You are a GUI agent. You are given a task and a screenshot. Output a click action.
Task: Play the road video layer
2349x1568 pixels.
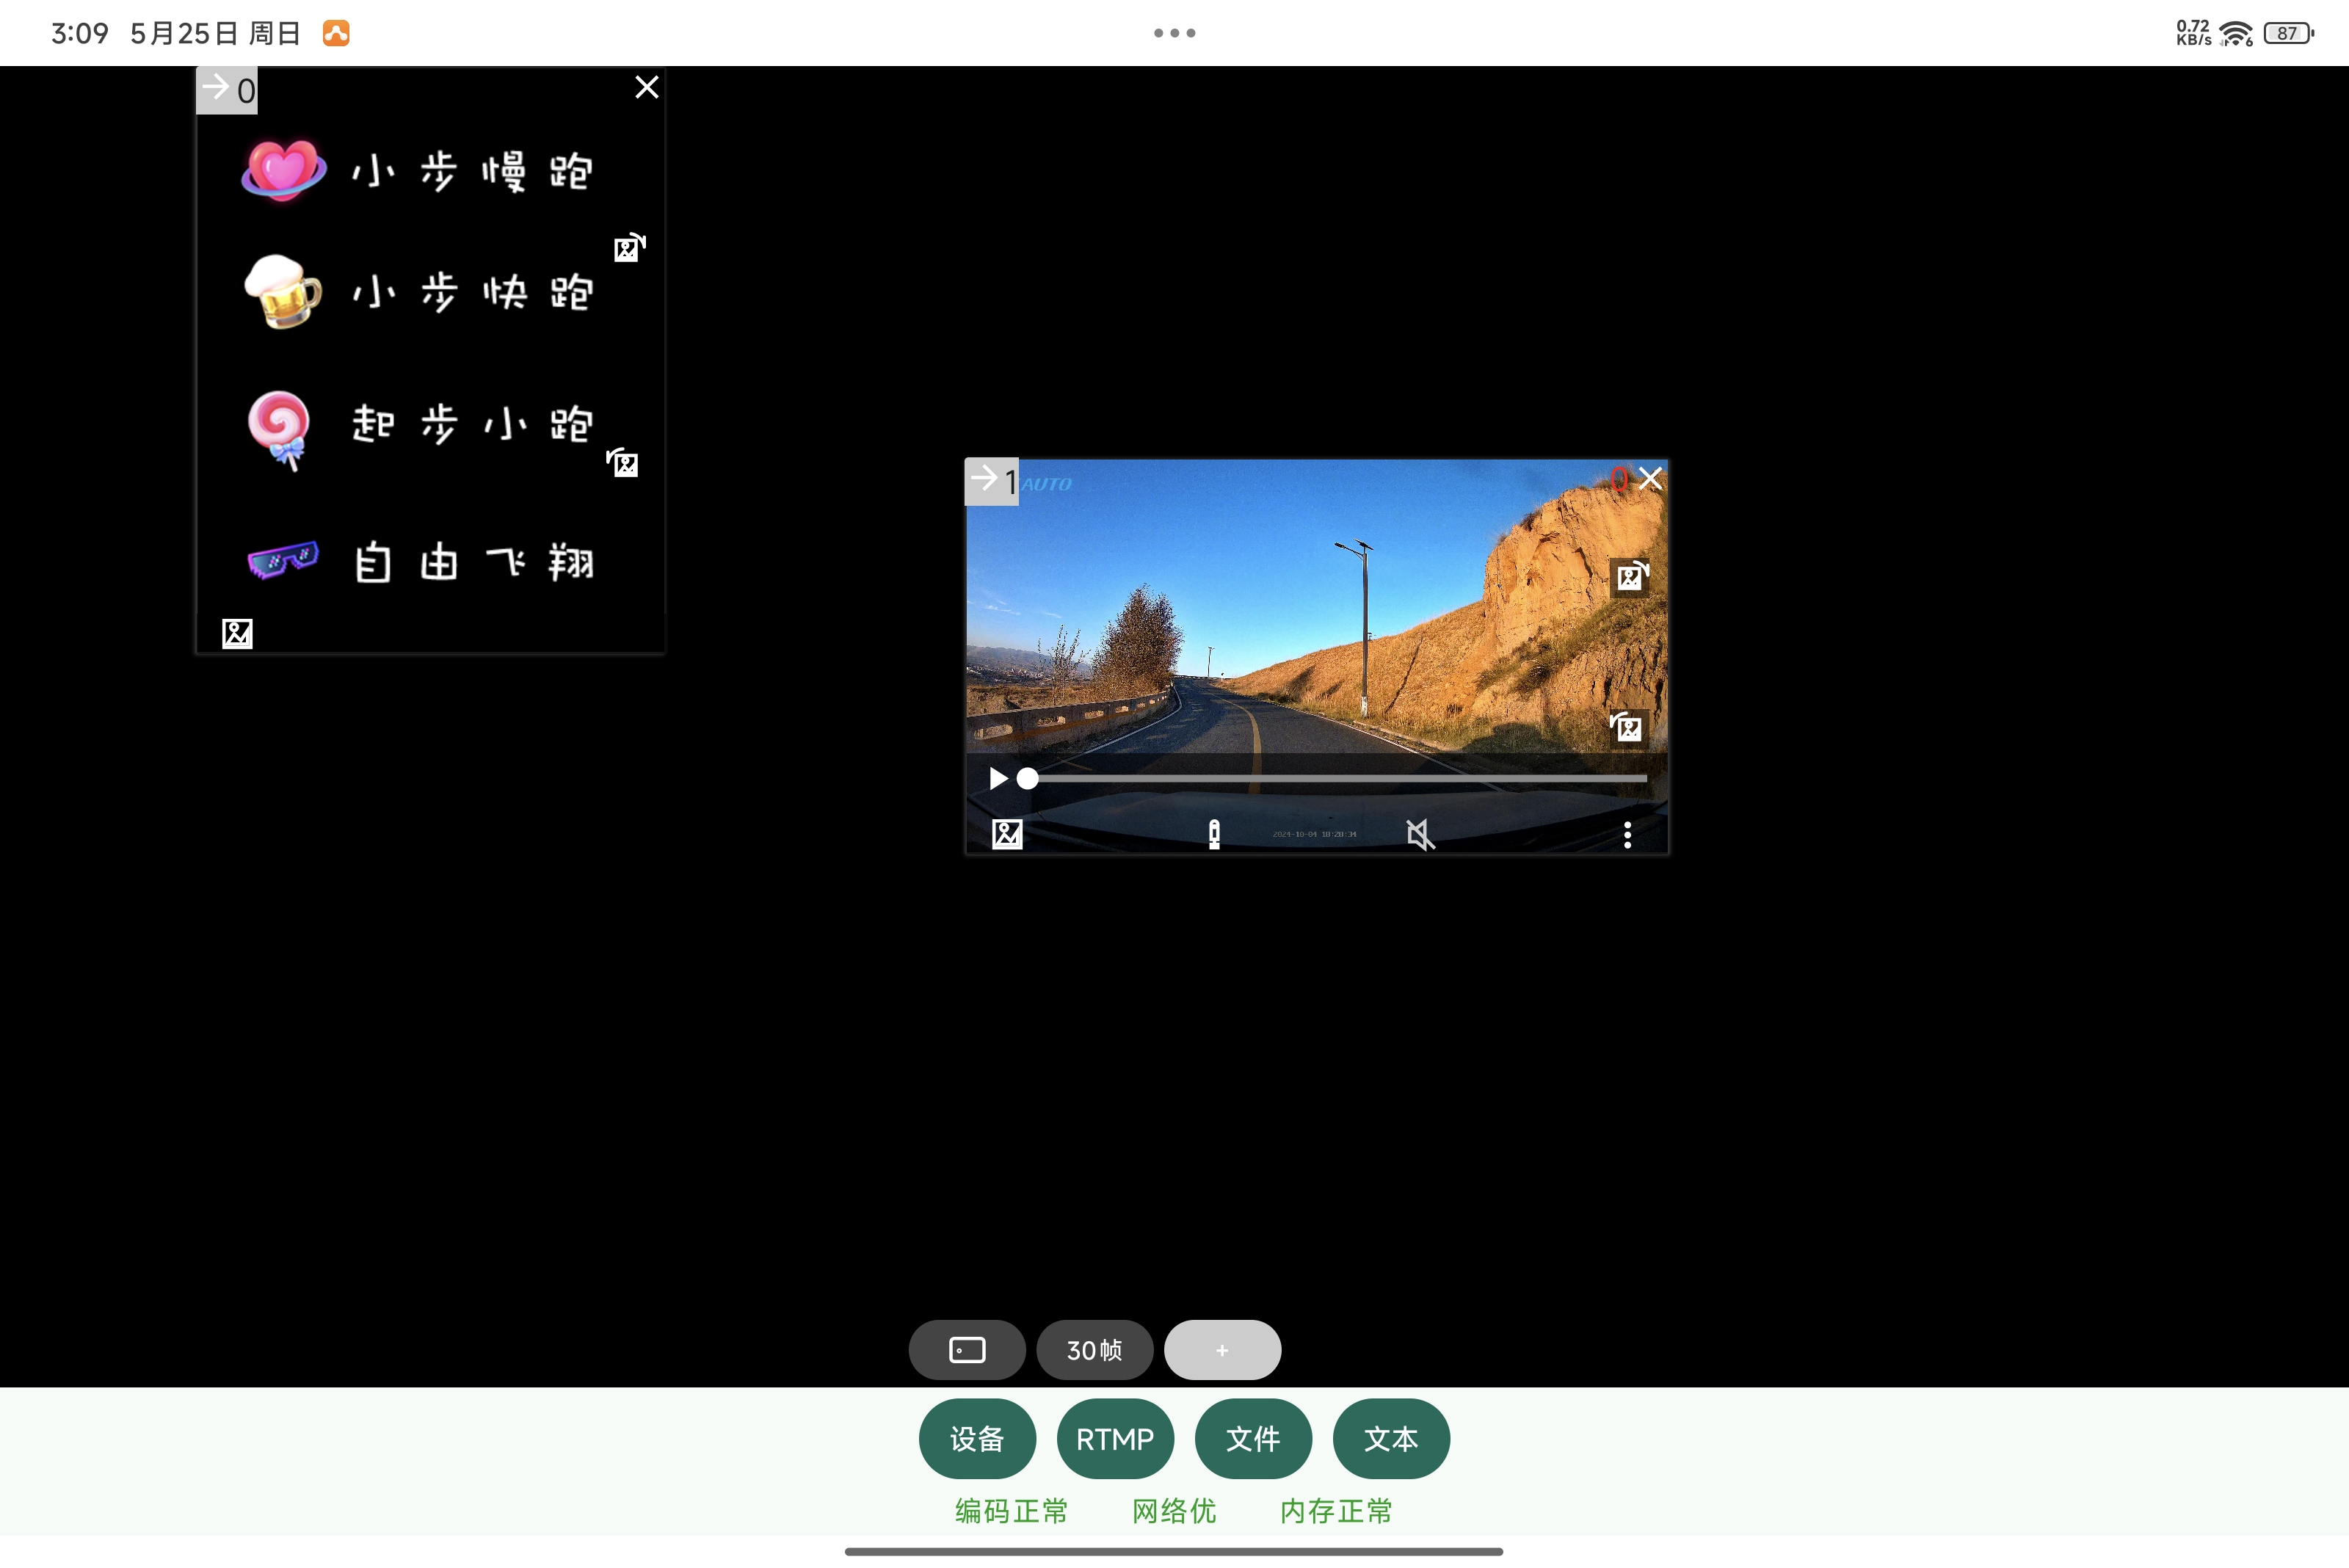[x=997, y=778]
